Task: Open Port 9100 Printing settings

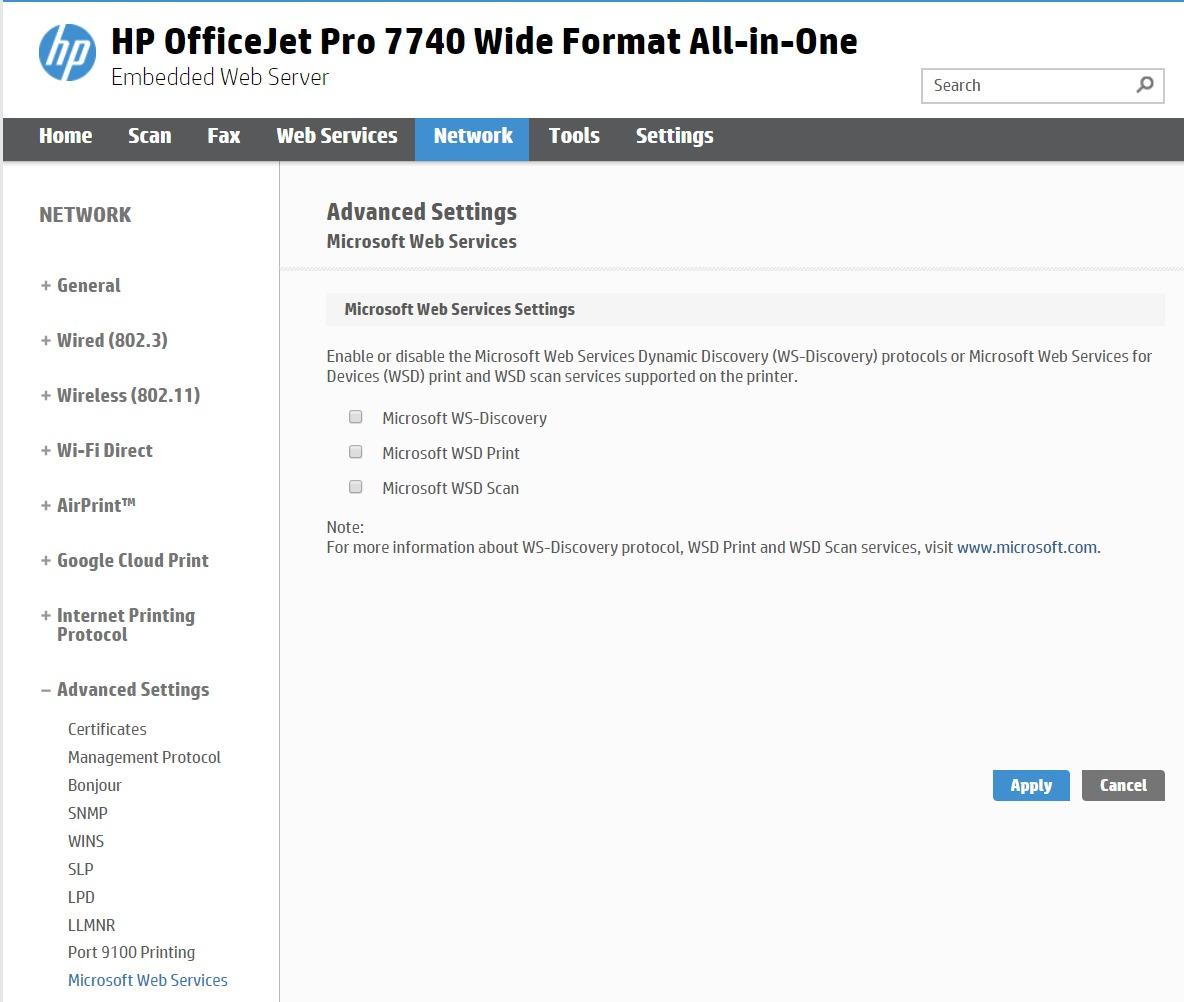Action: [x=131, y=952]
